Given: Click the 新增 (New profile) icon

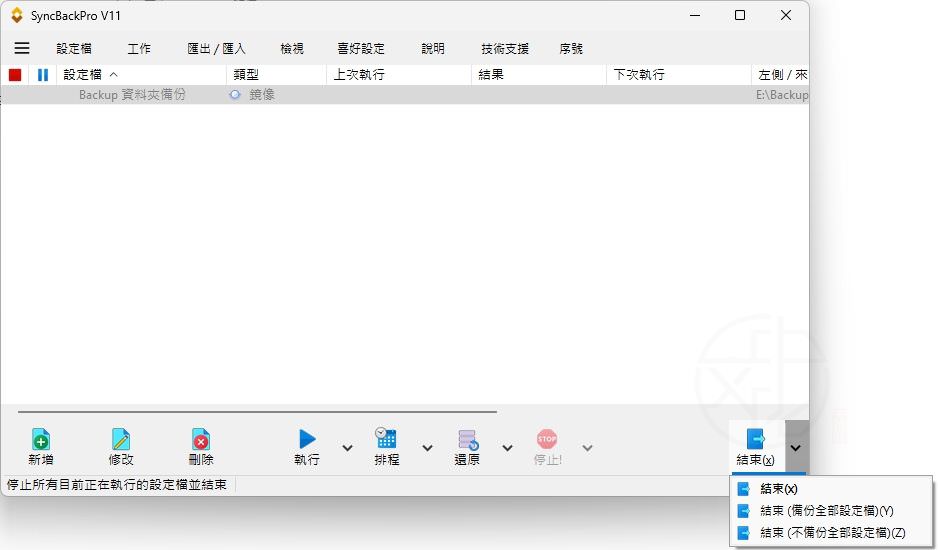Looking at the screenshot, I should coord(40,439).
